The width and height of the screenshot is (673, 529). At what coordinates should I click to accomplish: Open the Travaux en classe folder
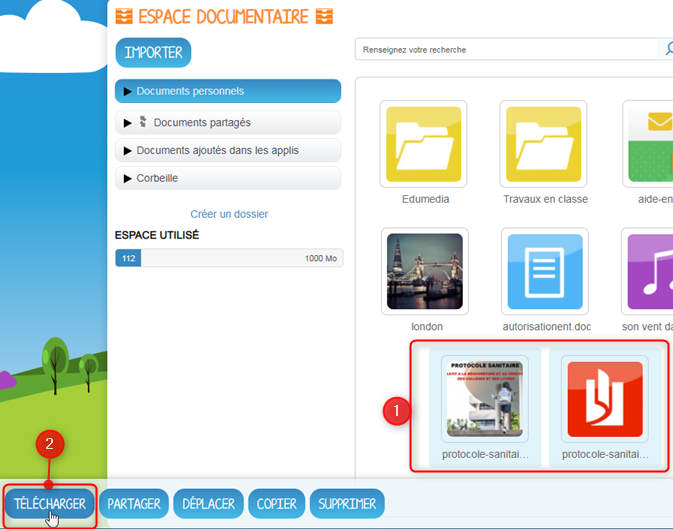[544, 144]
